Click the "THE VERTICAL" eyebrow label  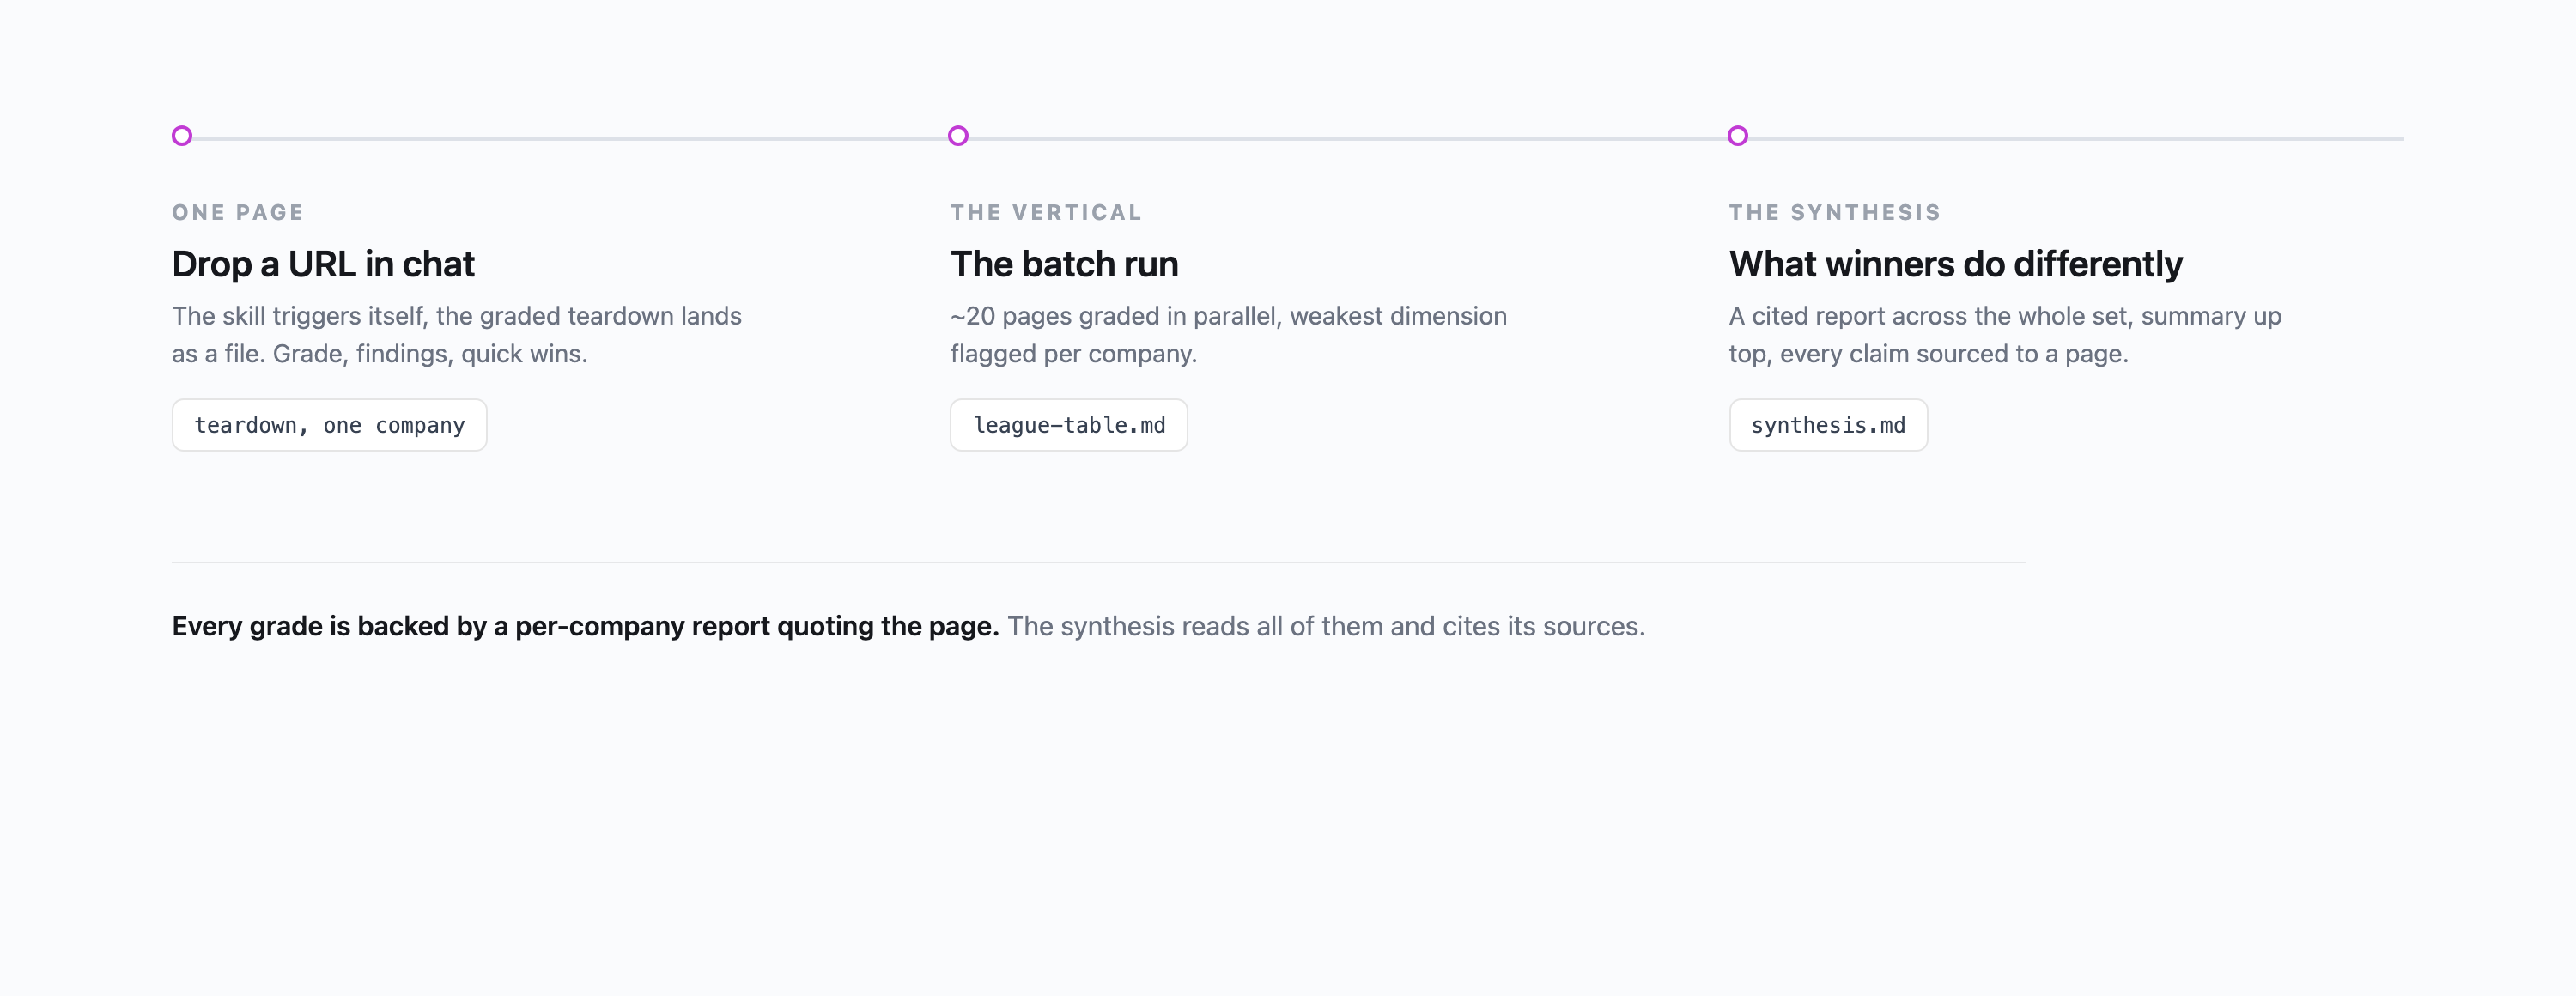pyautogui.click(x=1046, y=212)
